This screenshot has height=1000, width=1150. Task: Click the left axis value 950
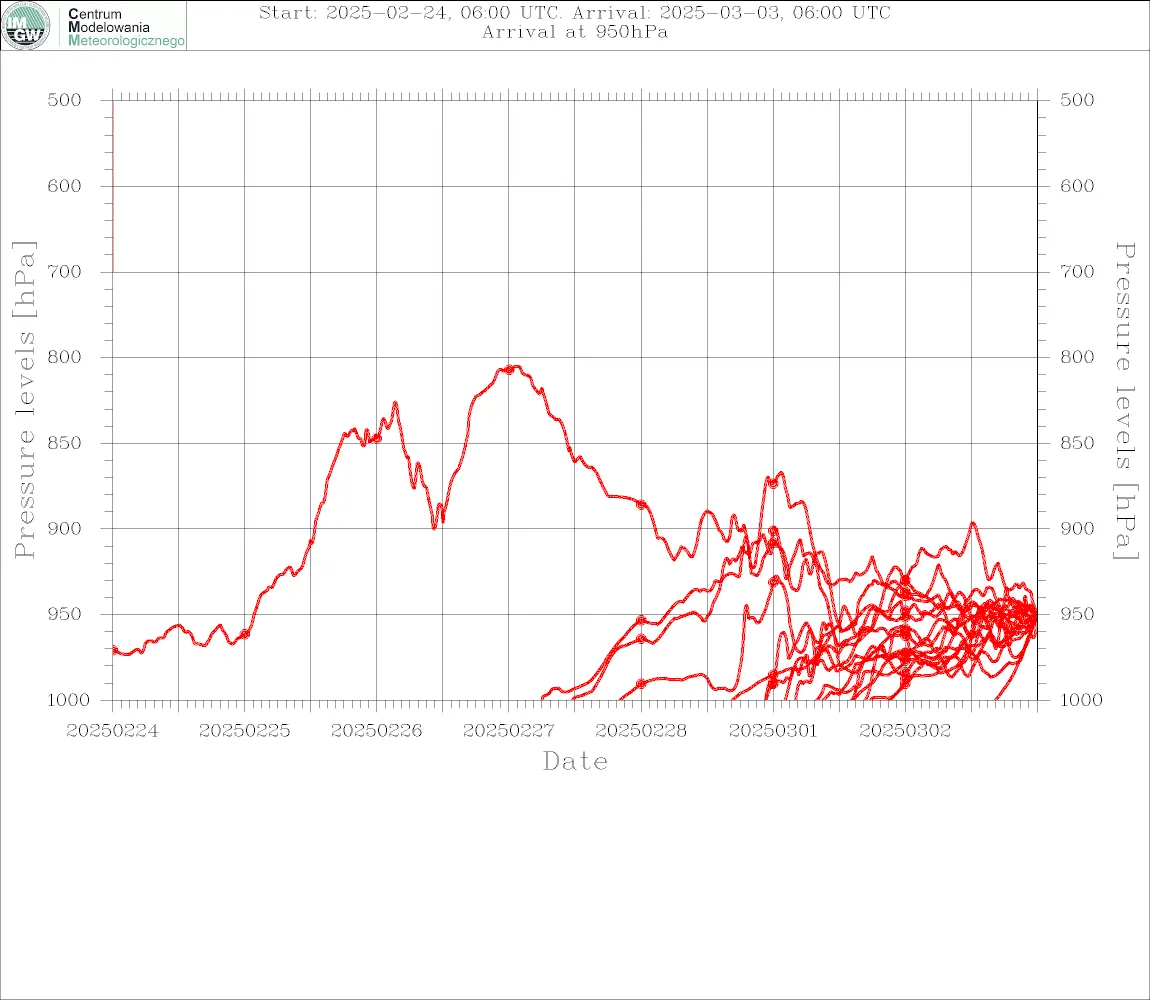pos(65,614)
